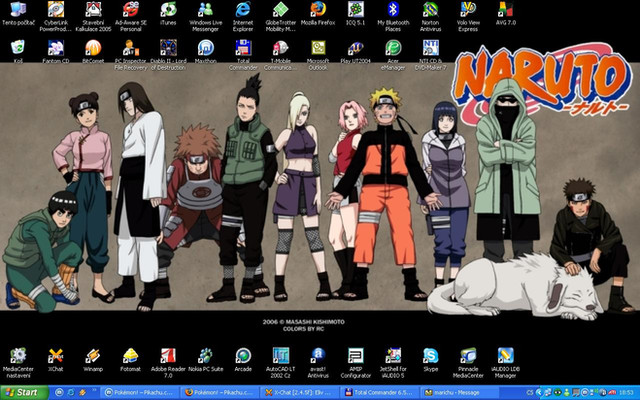Open the Arcade shortcut
The height and width of the screenshot is (400, 640).
pos(243,360)
